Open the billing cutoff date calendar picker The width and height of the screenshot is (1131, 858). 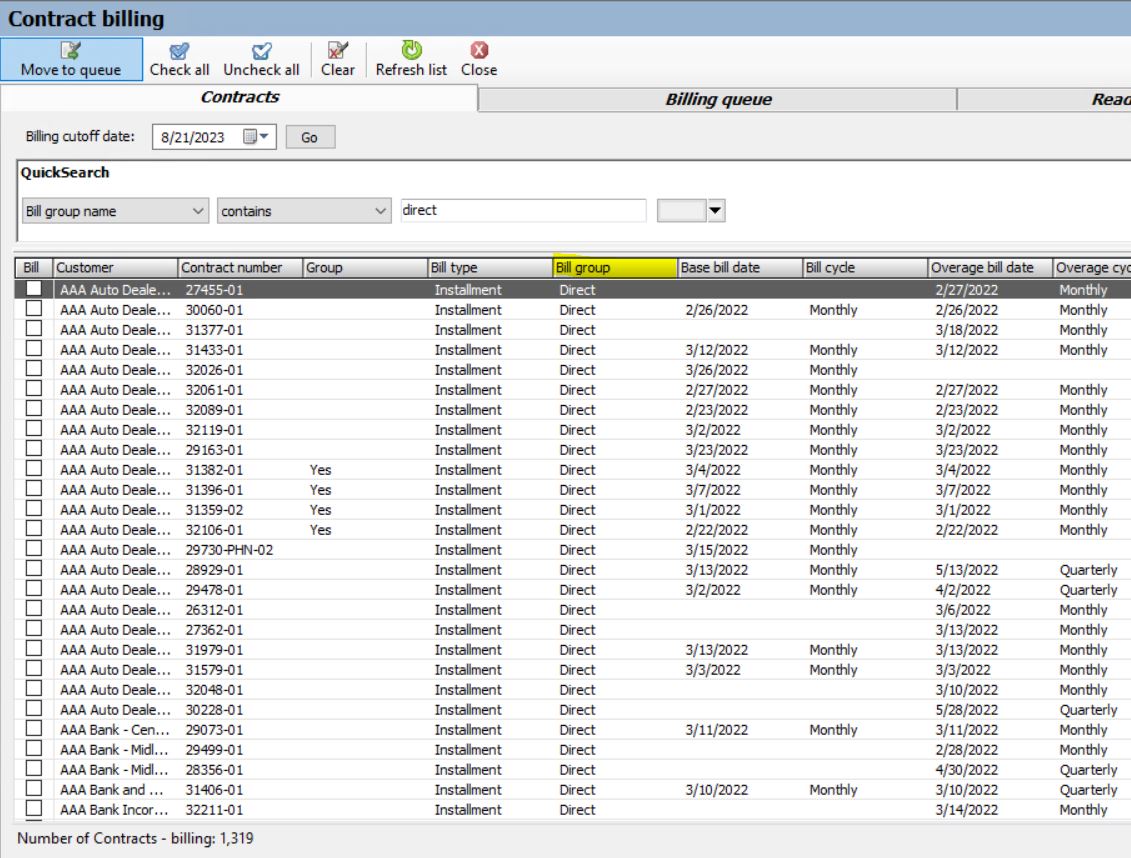(x=255, y=136)
